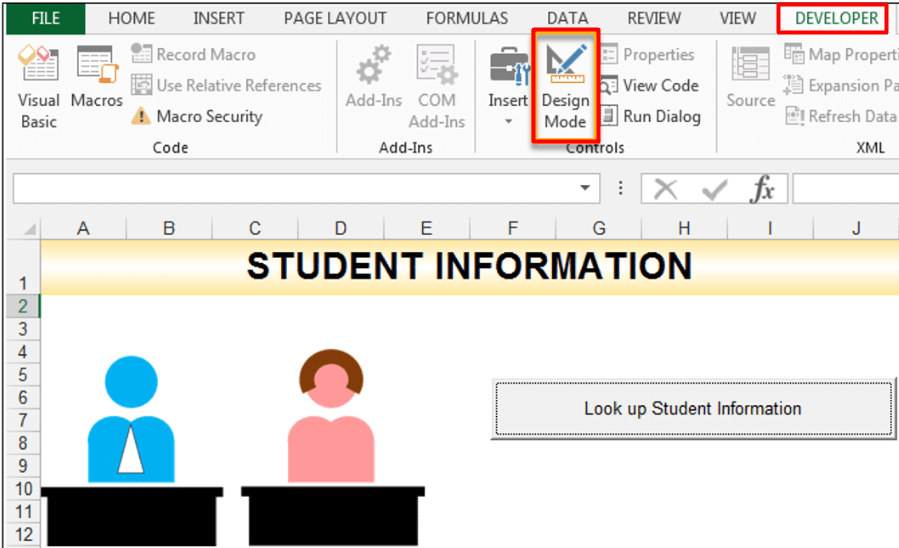Click the Insert Function fx icon
Viewport: 899px width, 548px height.
point(763,189)
